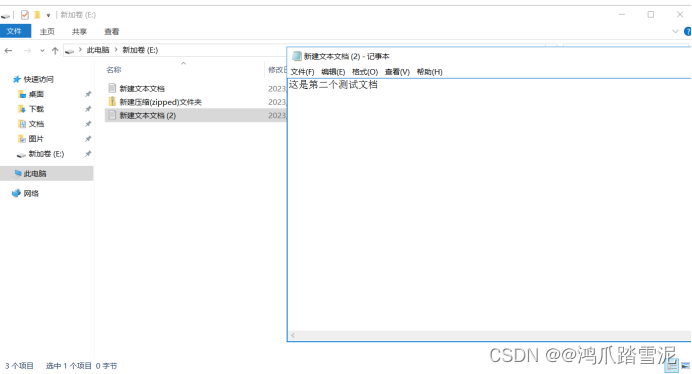The width and height of the screenshot is (692, 374).
Task: Select 下载 in navigation pane
Action: (36, 109)
